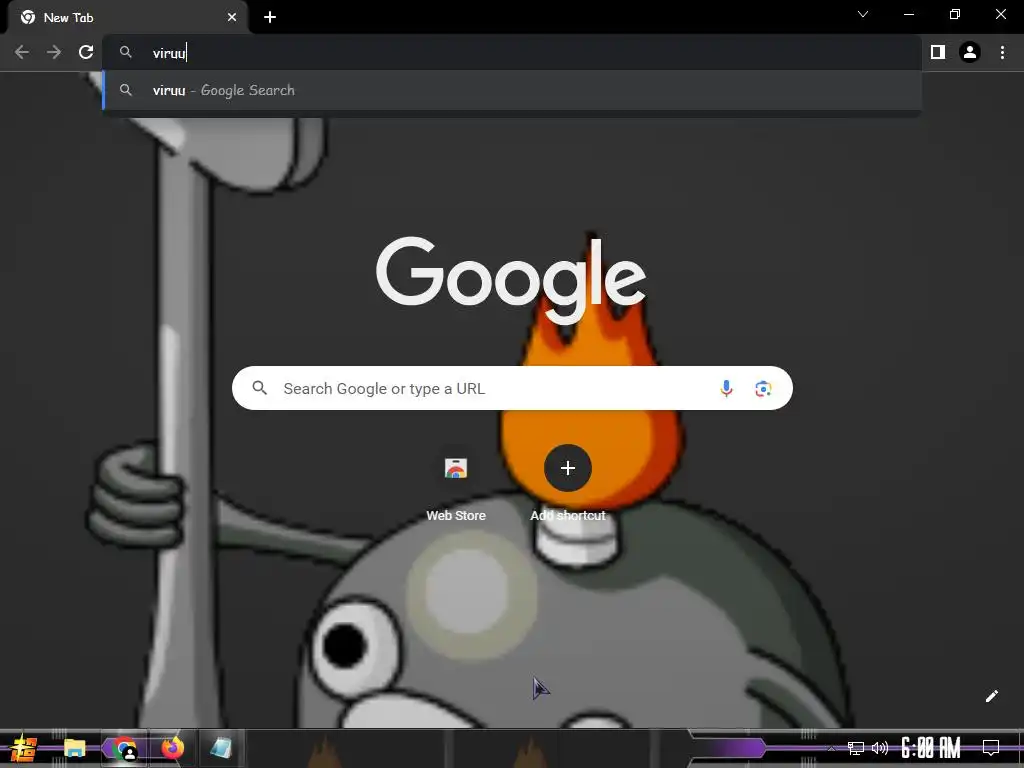This screenshot has width=1024, height=768.
Task: Open Chrome's three-dot menu
Action: (x=1002, y=52)
